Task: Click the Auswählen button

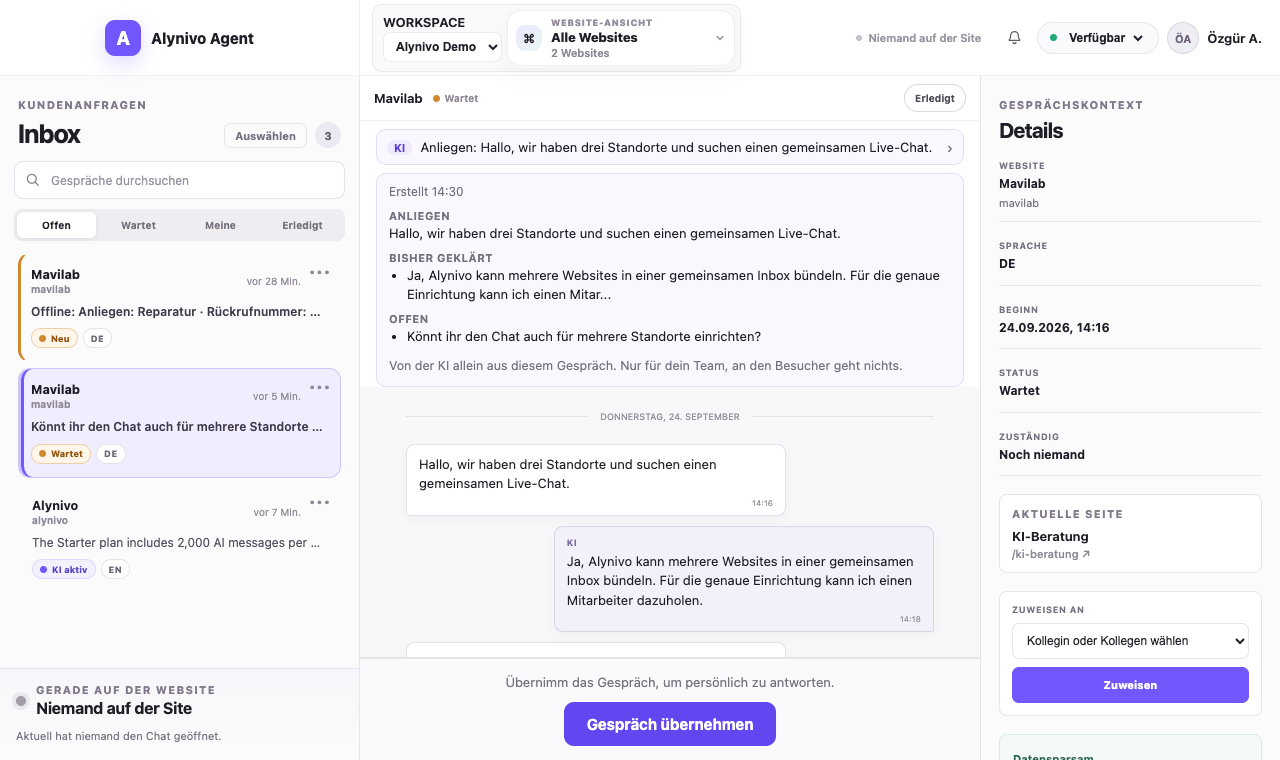Action: pos(265,135)
